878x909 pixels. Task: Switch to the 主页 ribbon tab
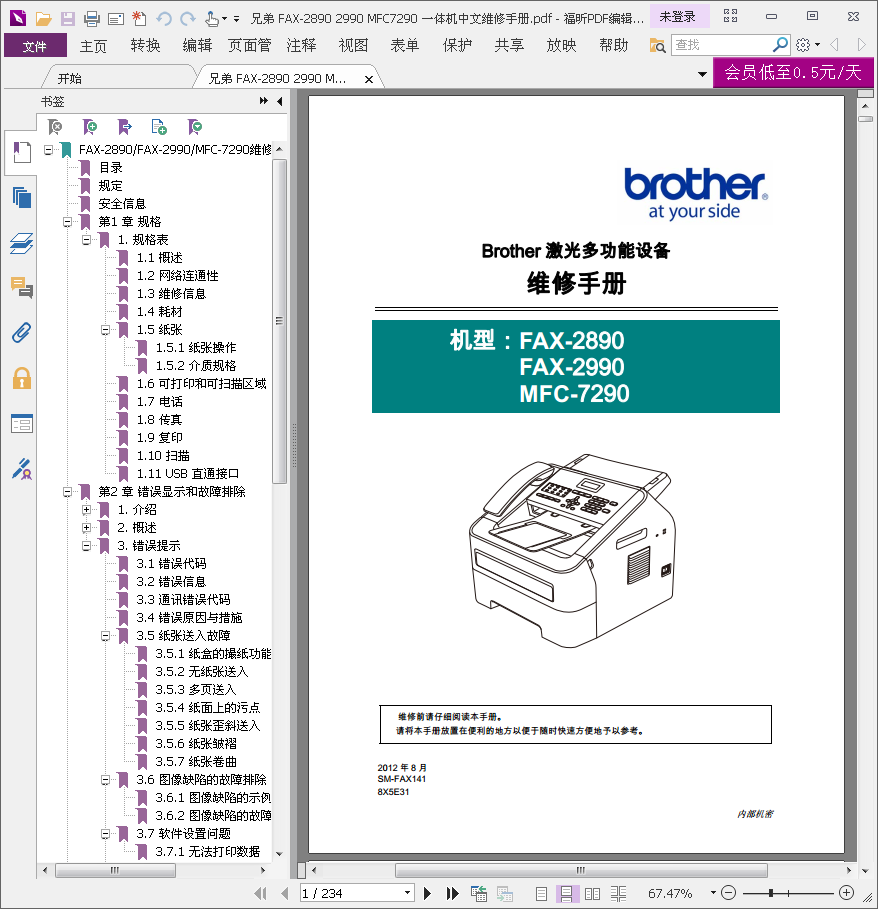point(93,45)
